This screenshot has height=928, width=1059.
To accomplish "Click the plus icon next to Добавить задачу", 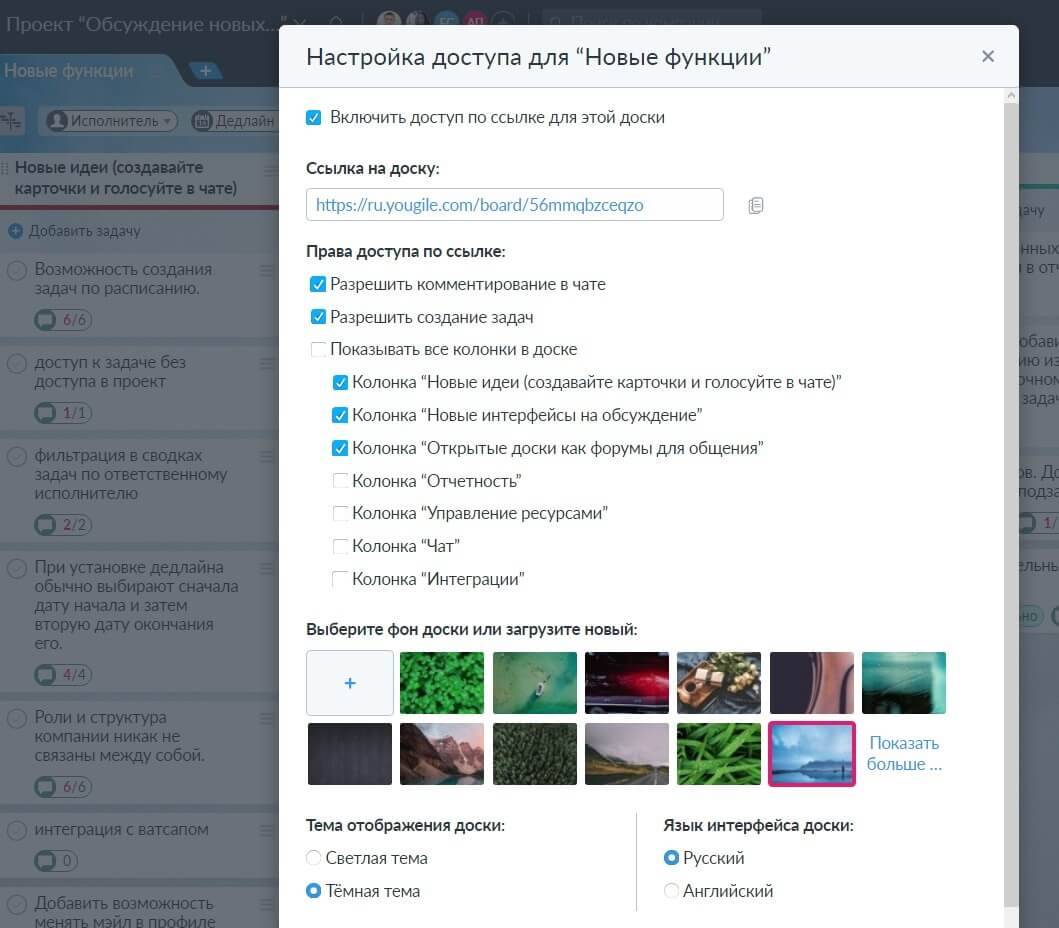I will [x=15, y=231].
